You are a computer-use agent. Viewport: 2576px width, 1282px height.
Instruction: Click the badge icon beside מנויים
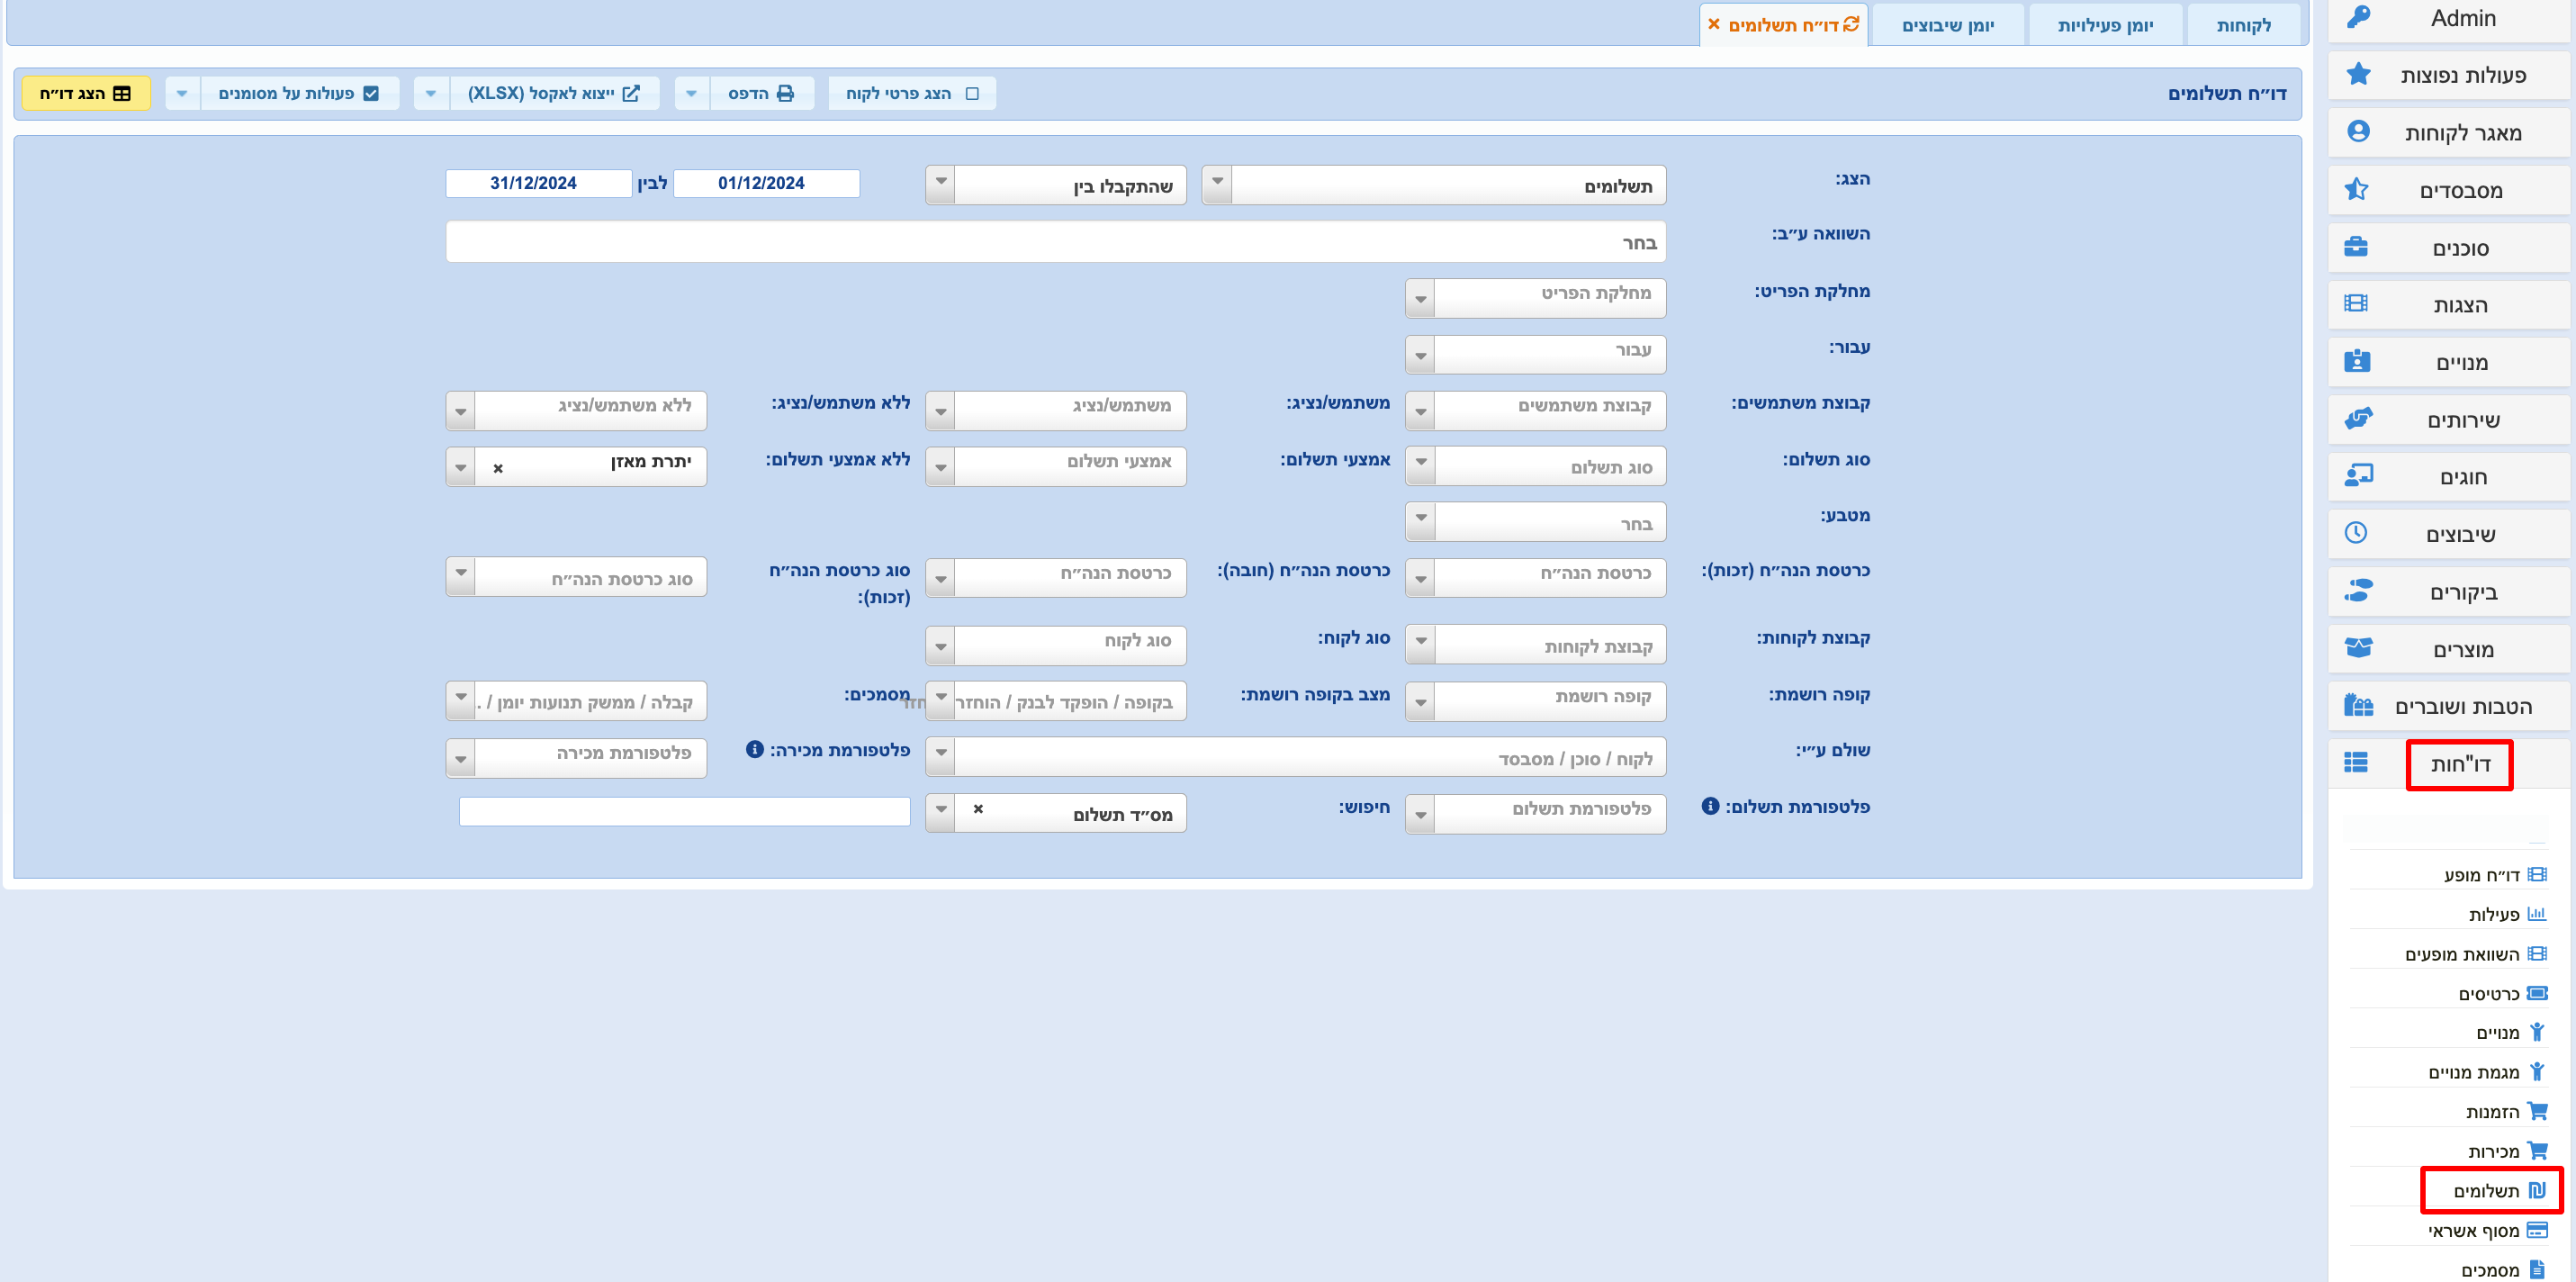coord(2357,361)
